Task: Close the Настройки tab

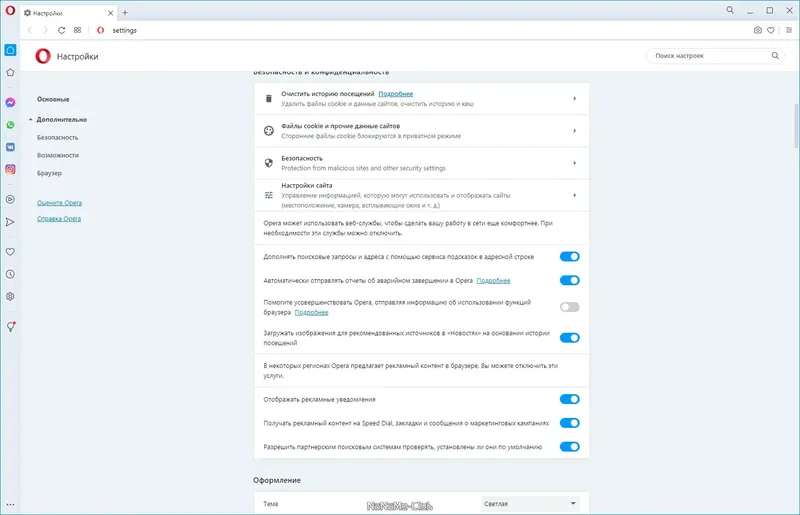Action: pos(110,13)
